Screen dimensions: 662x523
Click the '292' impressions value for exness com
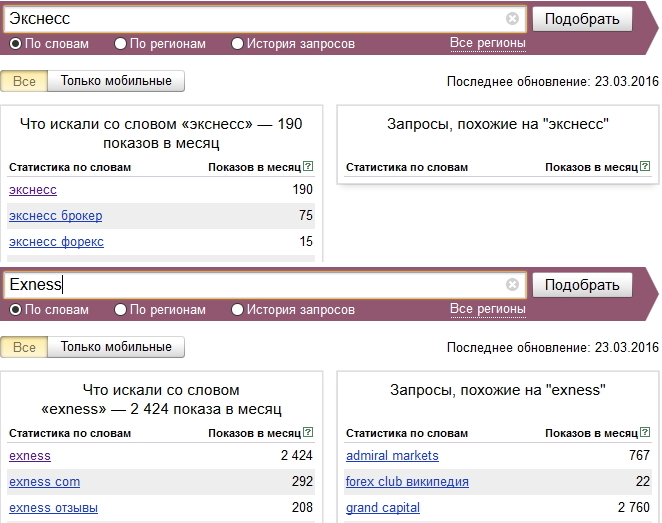(x=302, y=481)
